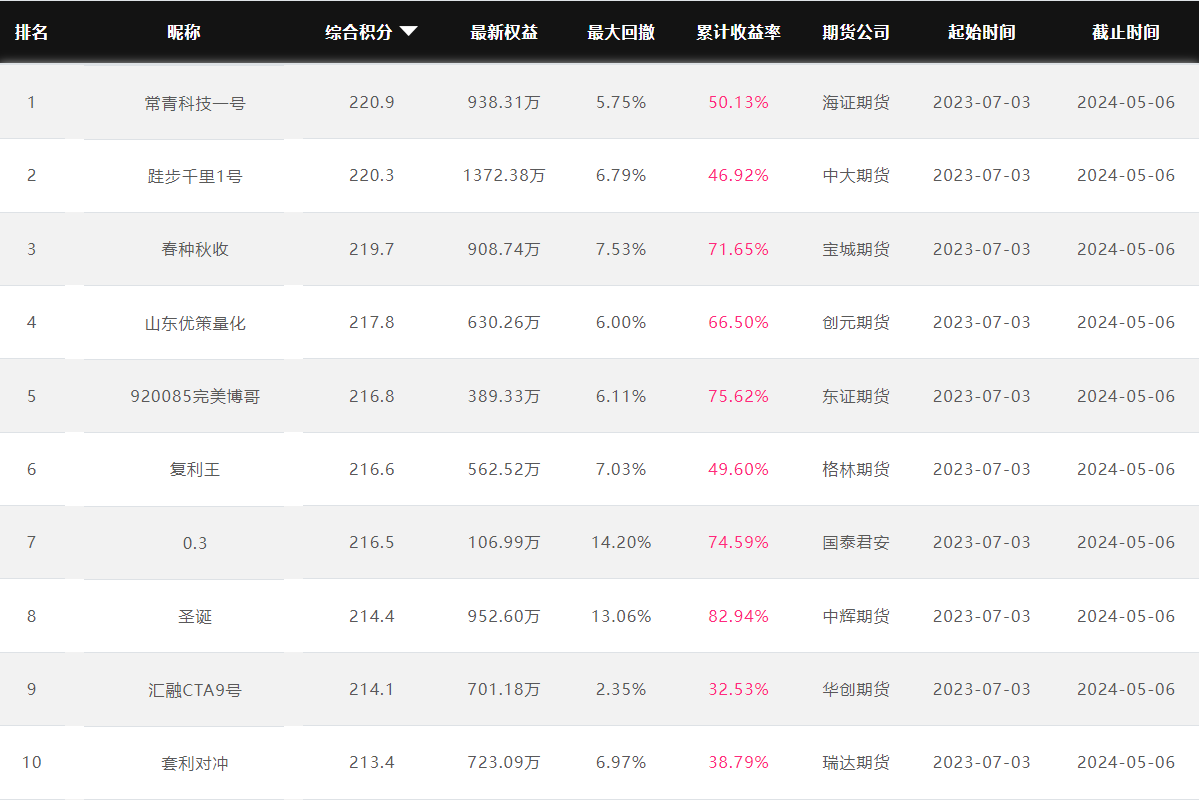
Task: Select the company 国泰君安
Action: [x=856, y=542]
